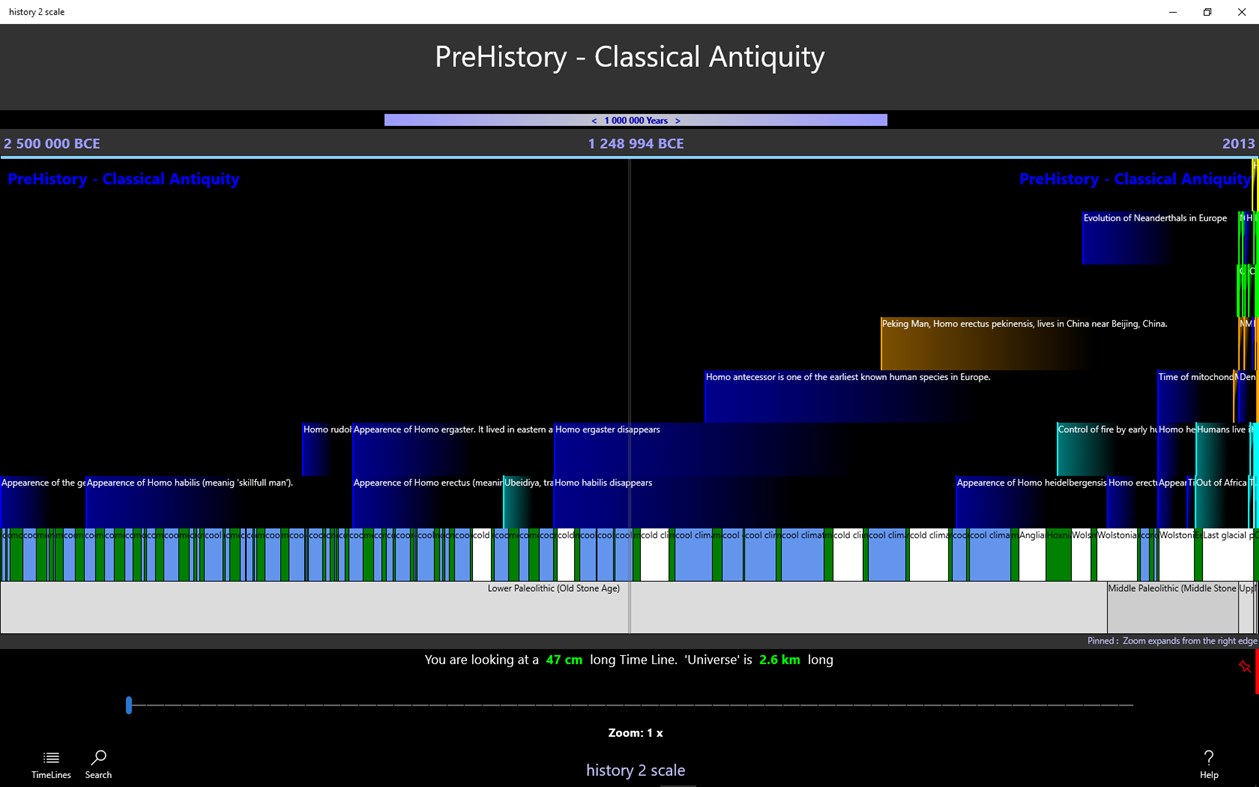Open the Search tool
Image resolution: width=1259 pixels, height=787 pixels.
pyautogui.click(x=97, y=764)
